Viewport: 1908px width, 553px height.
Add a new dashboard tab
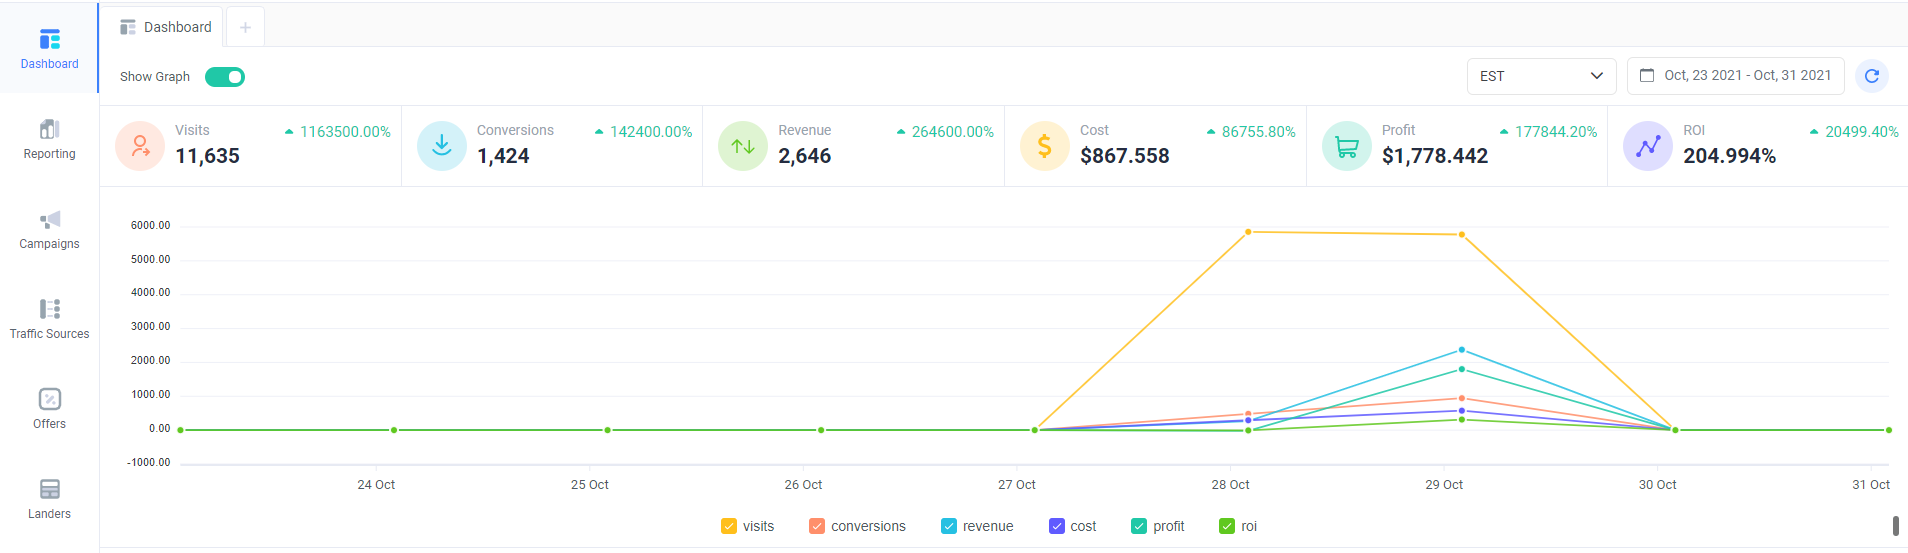pyautogui.click(x=245, y=27)
